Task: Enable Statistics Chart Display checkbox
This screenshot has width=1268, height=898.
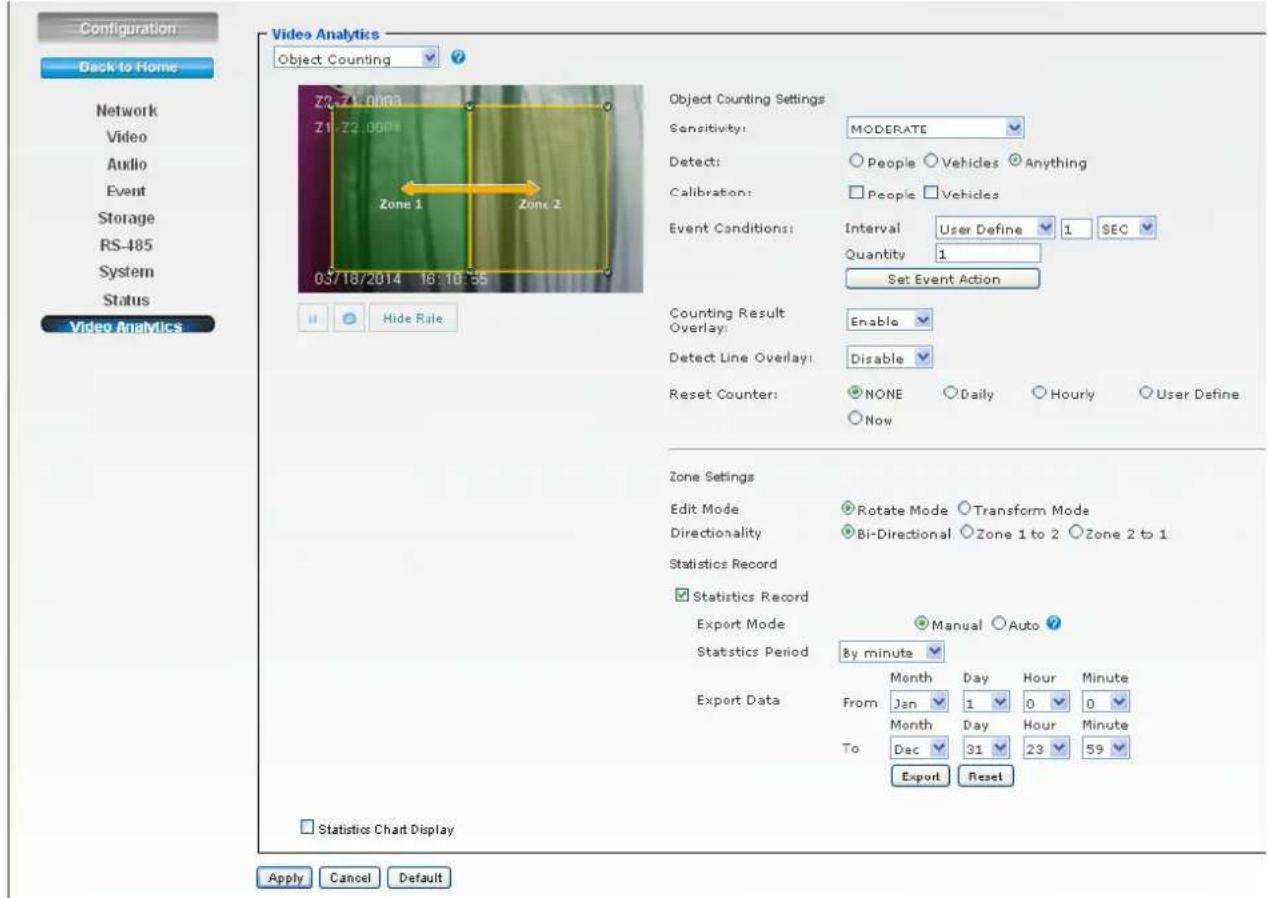Action: 308,827
